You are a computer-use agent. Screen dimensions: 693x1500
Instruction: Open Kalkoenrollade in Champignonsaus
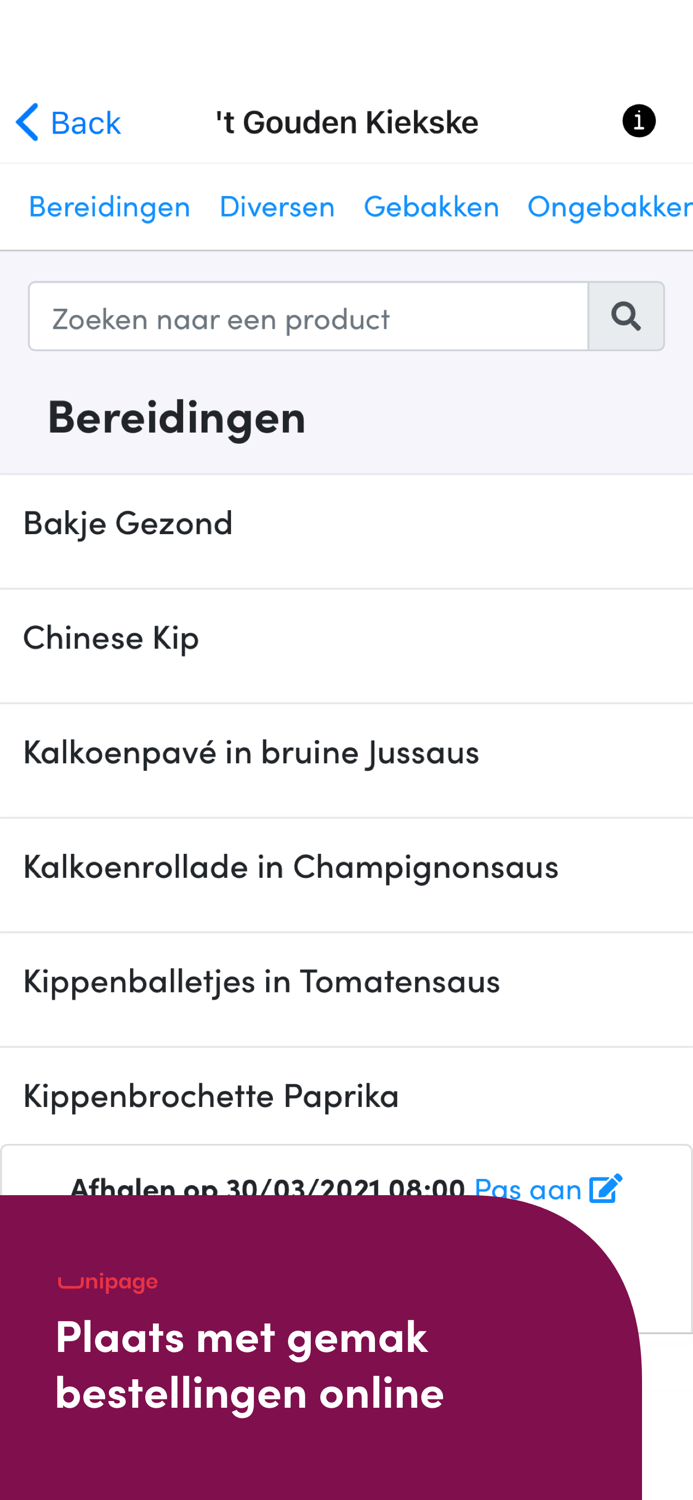[290, 865]
